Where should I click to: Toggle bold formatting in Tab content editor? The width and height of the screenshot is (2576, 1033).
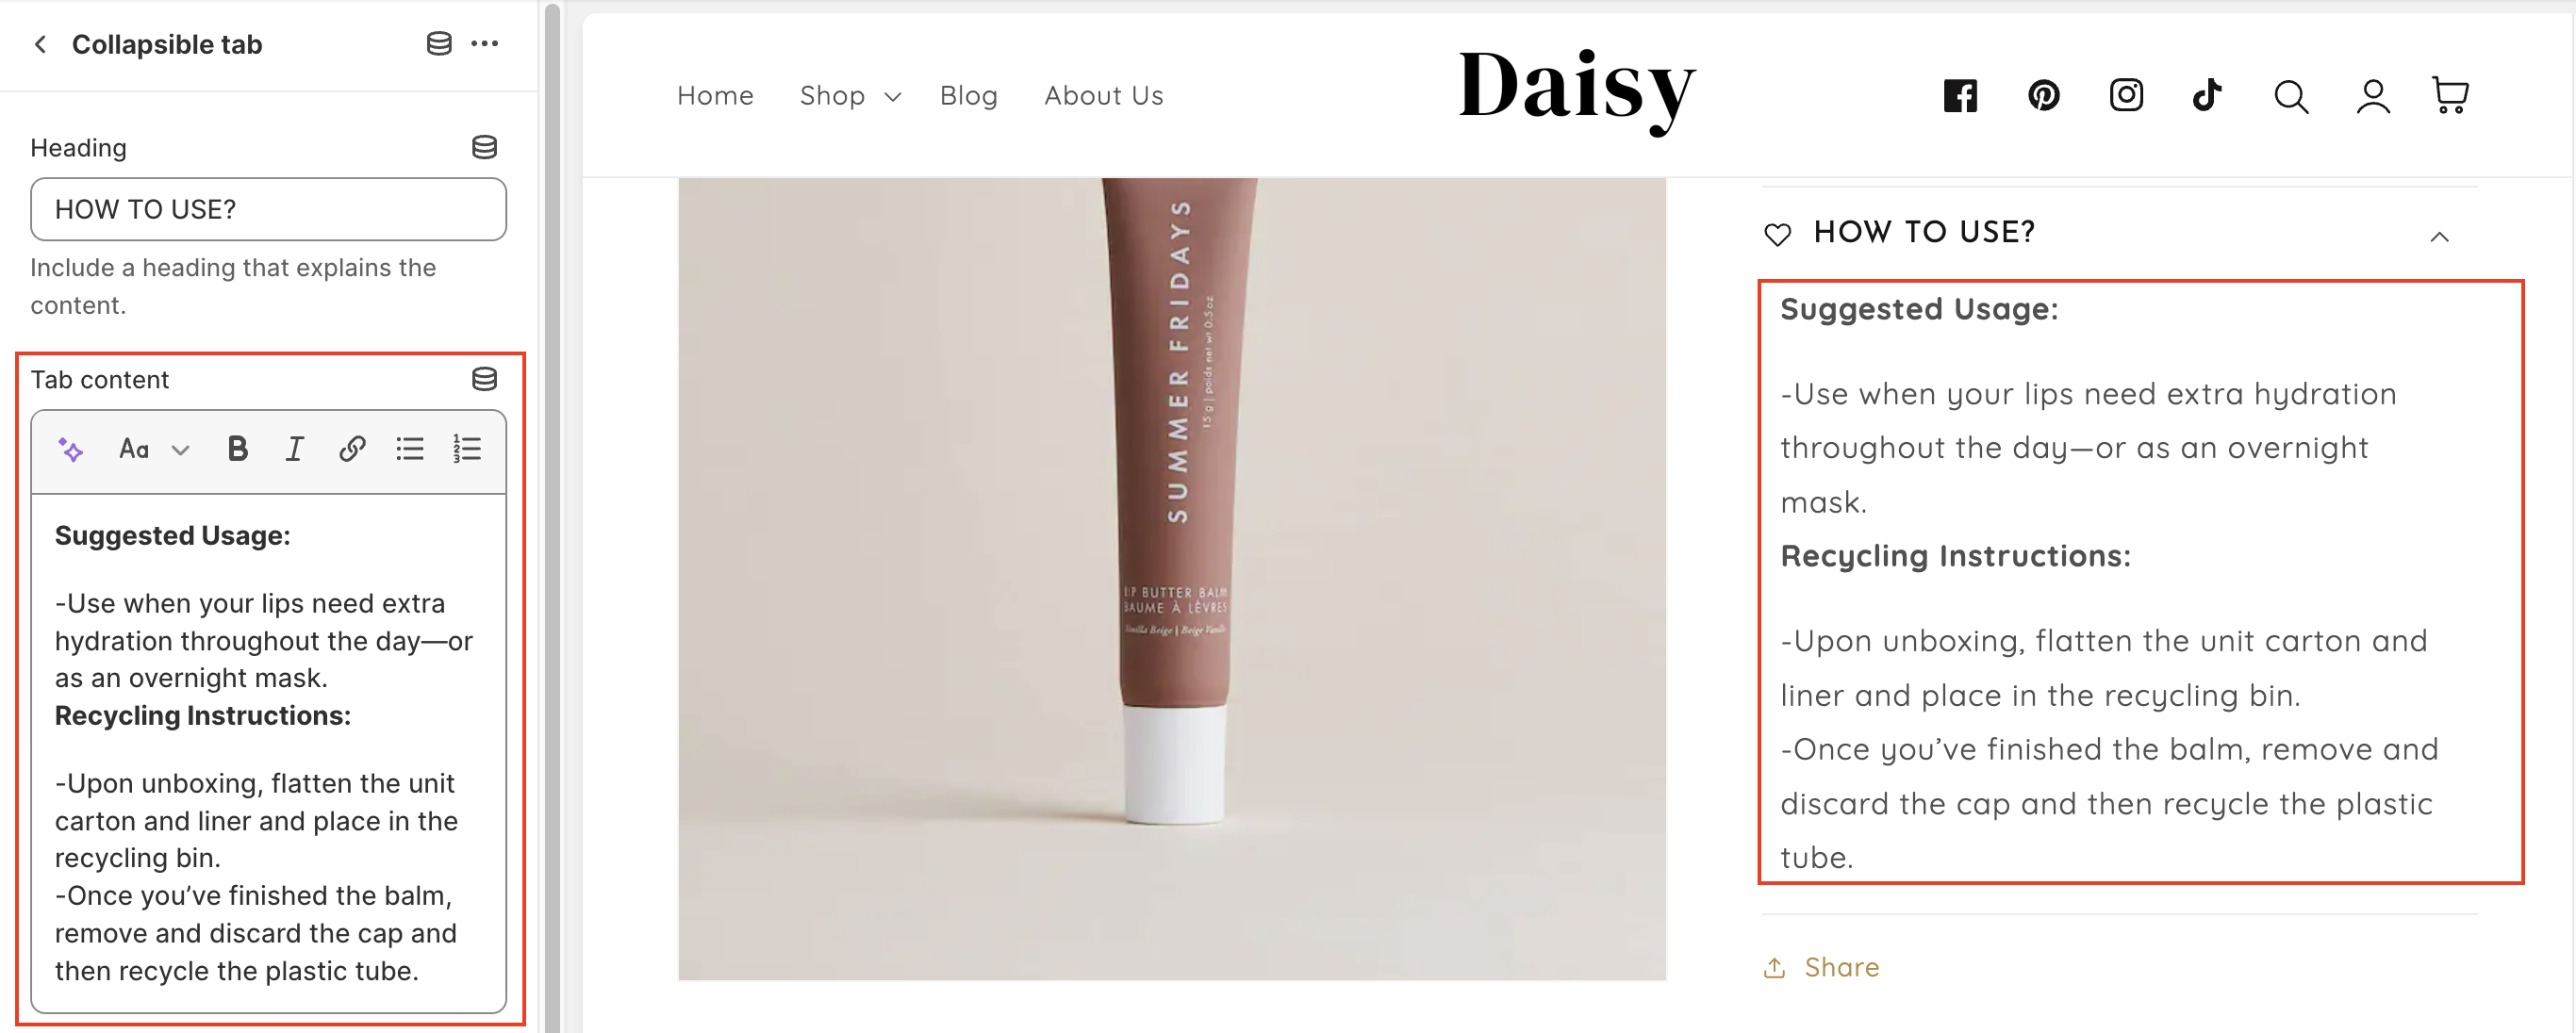coord(237,449)
